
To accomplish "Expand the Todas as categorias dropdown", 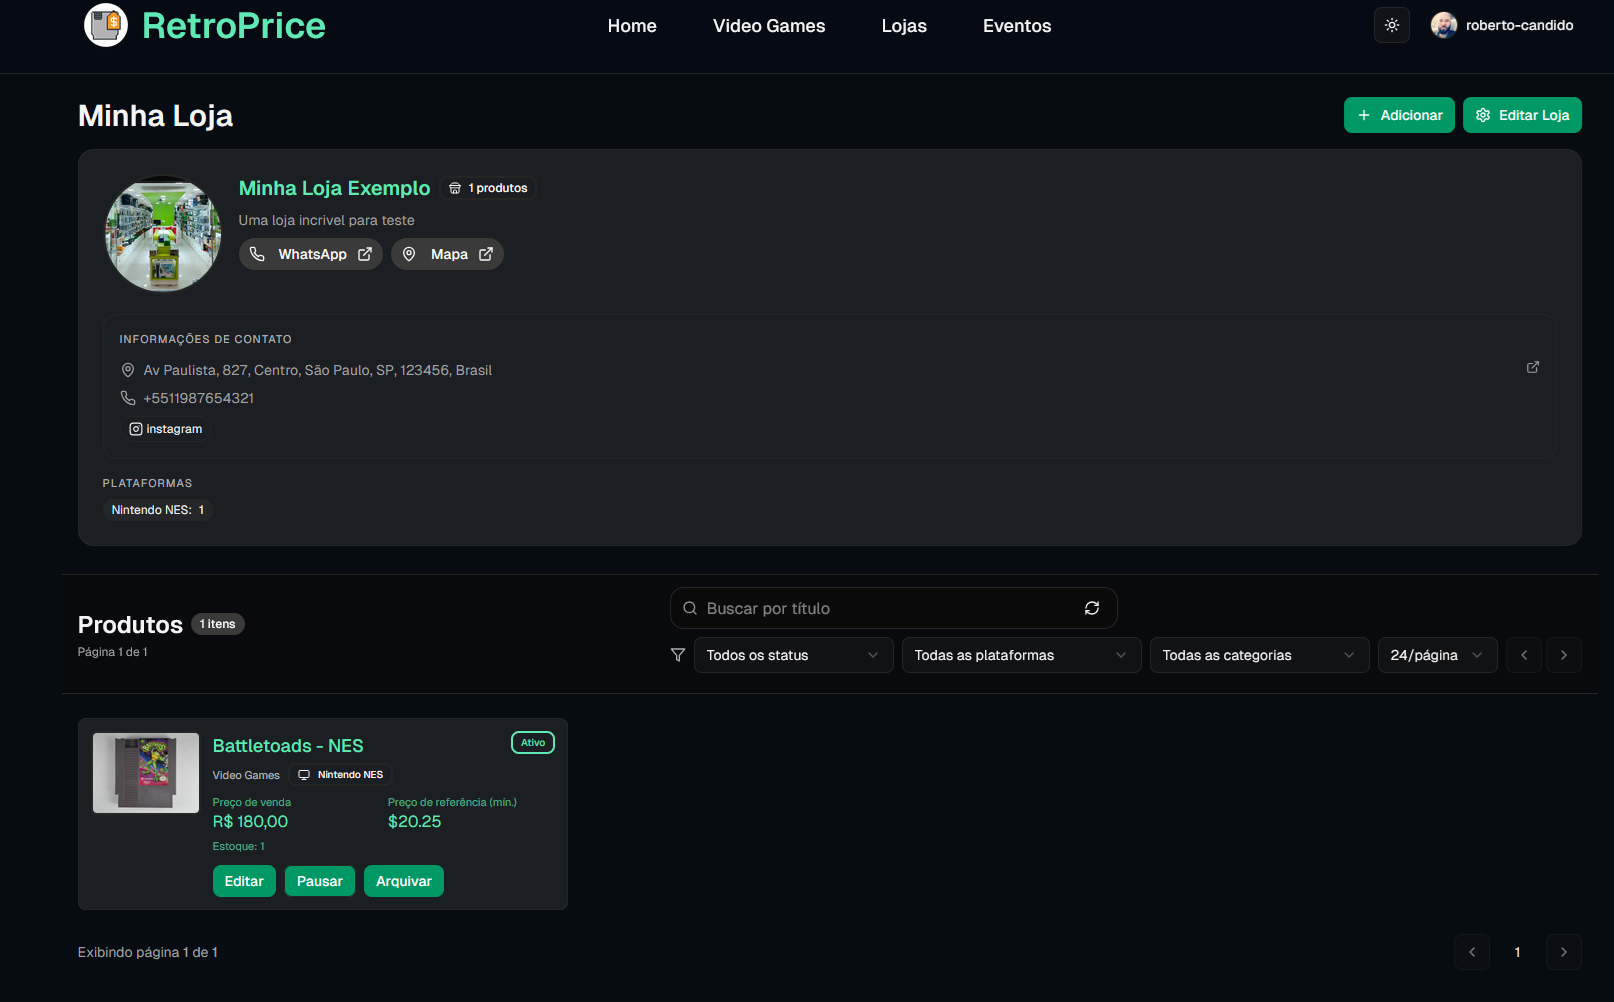I will tap(1258, 655).
